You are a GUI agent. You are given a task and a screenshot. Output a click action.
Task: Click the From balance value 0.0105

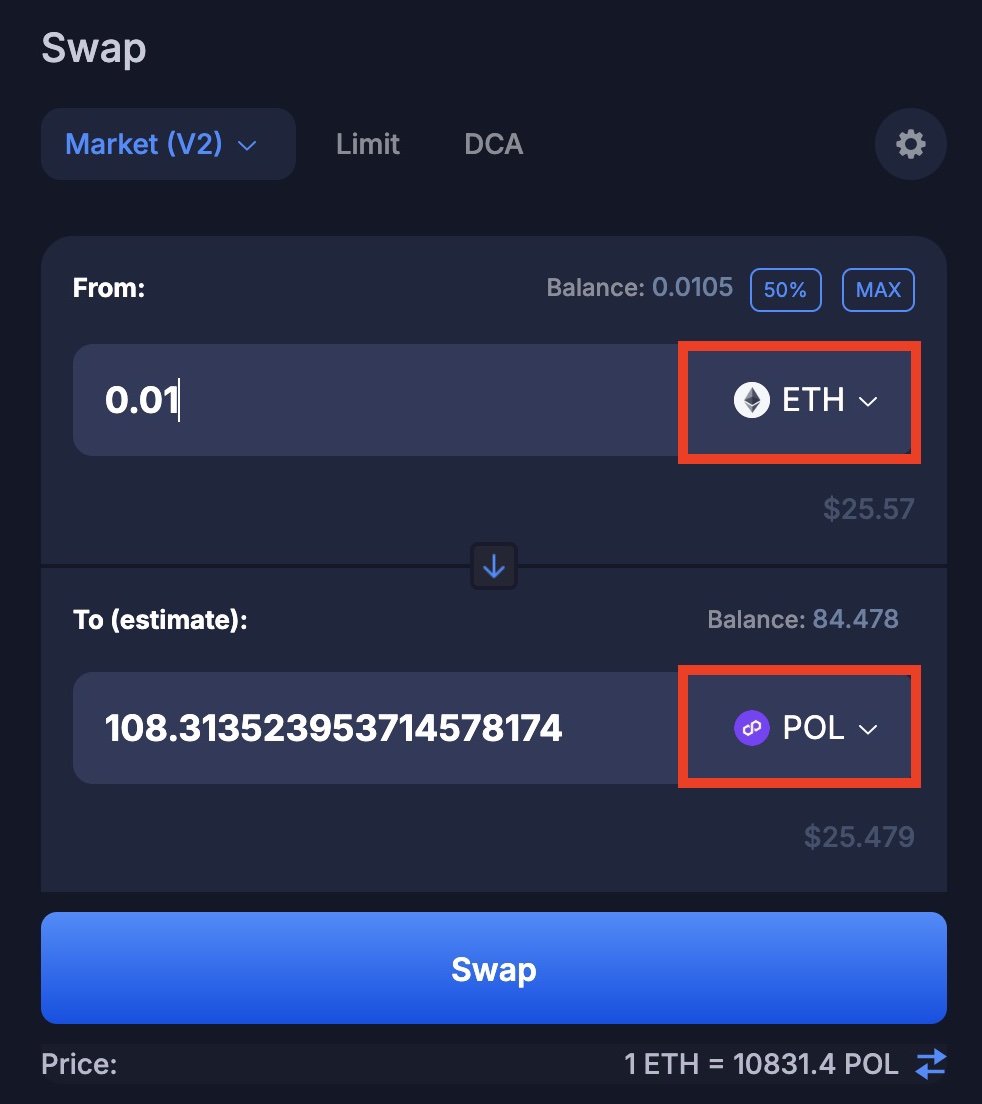[x=692, y=287]
